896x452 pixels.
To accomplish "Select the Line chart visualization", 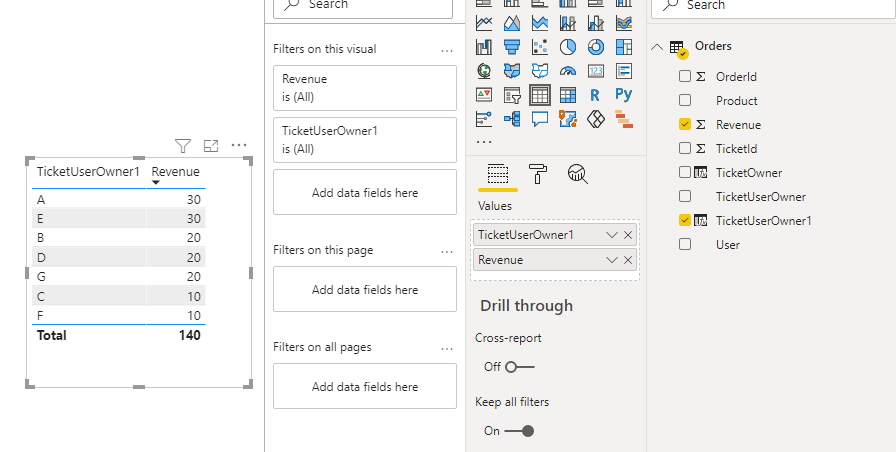I will point(484,23).
